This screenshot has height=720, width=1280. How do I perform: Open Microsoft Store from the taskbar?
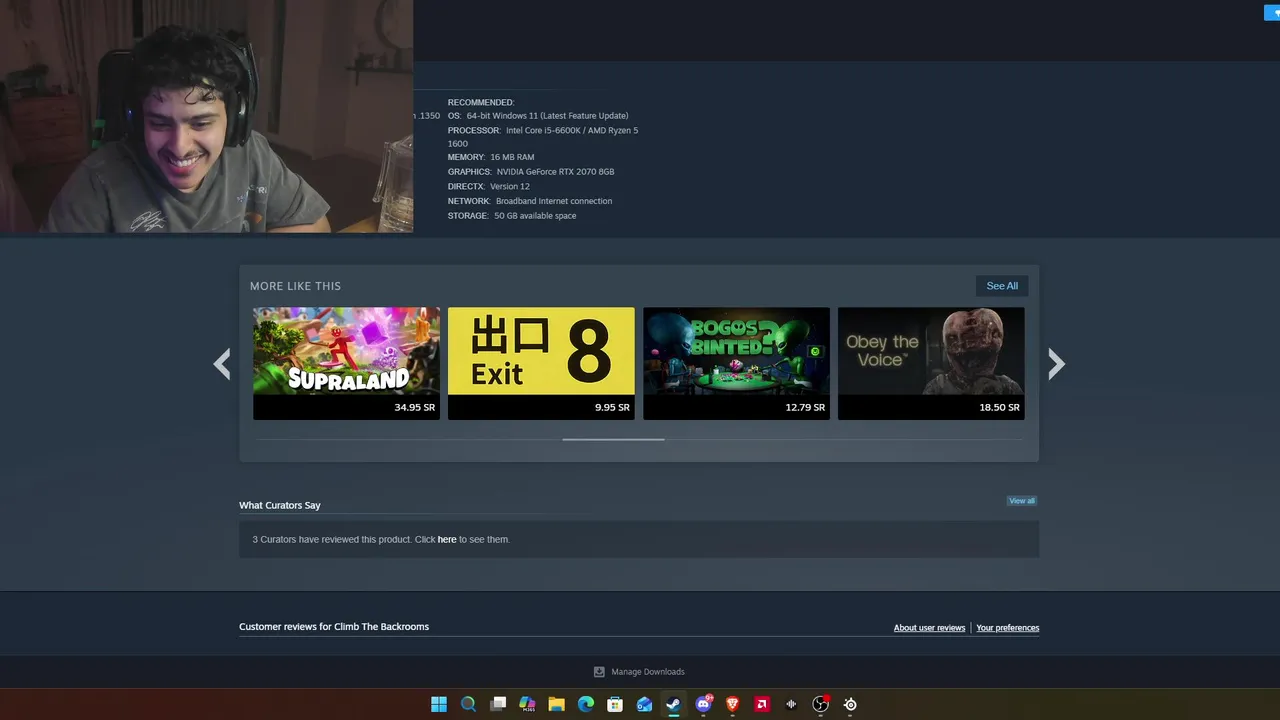(615, 704)
